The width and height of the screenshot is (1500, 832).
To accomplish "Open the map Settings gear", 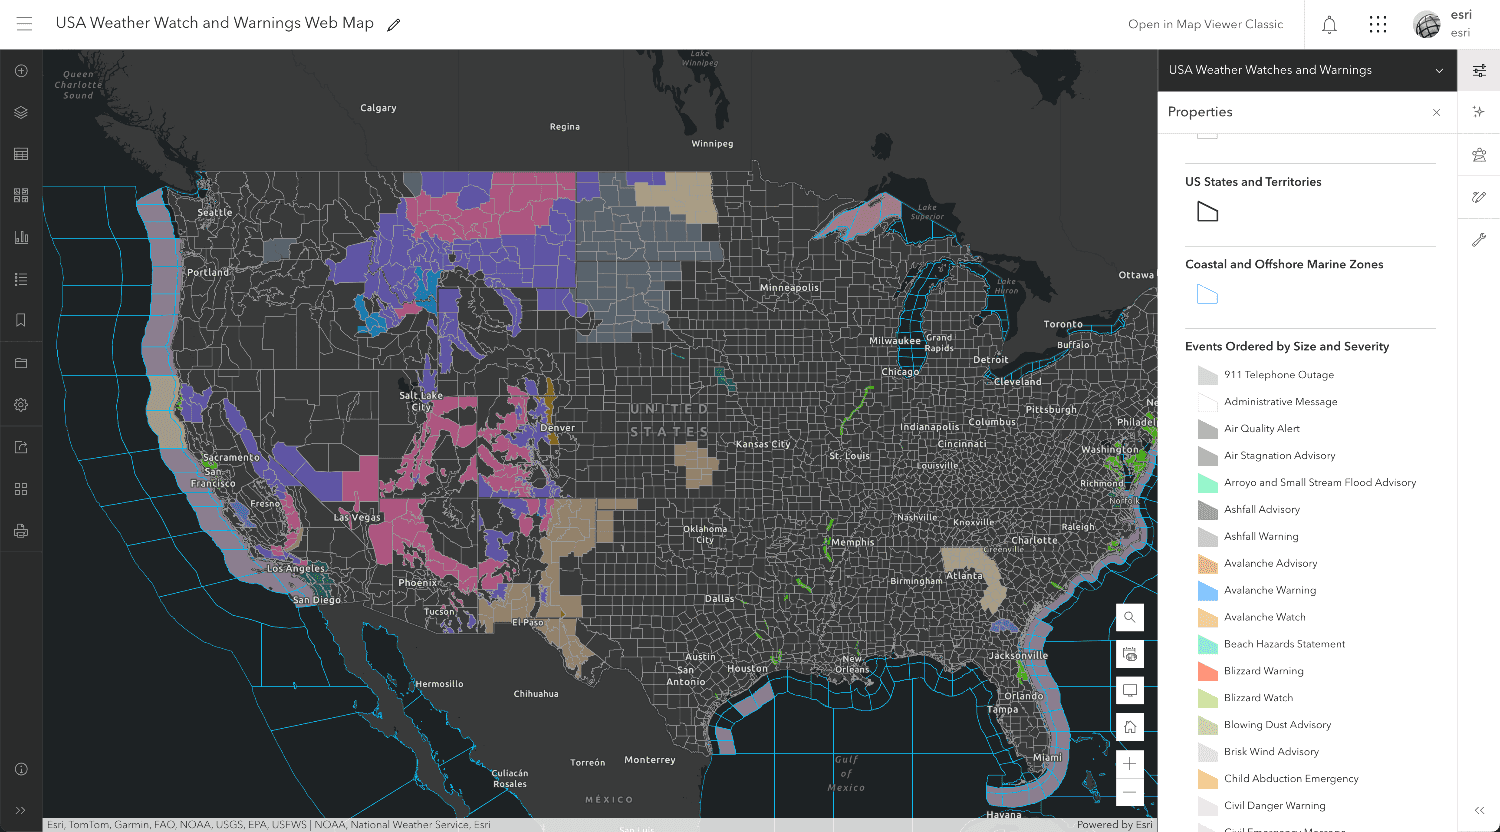I will coord(21,404).
